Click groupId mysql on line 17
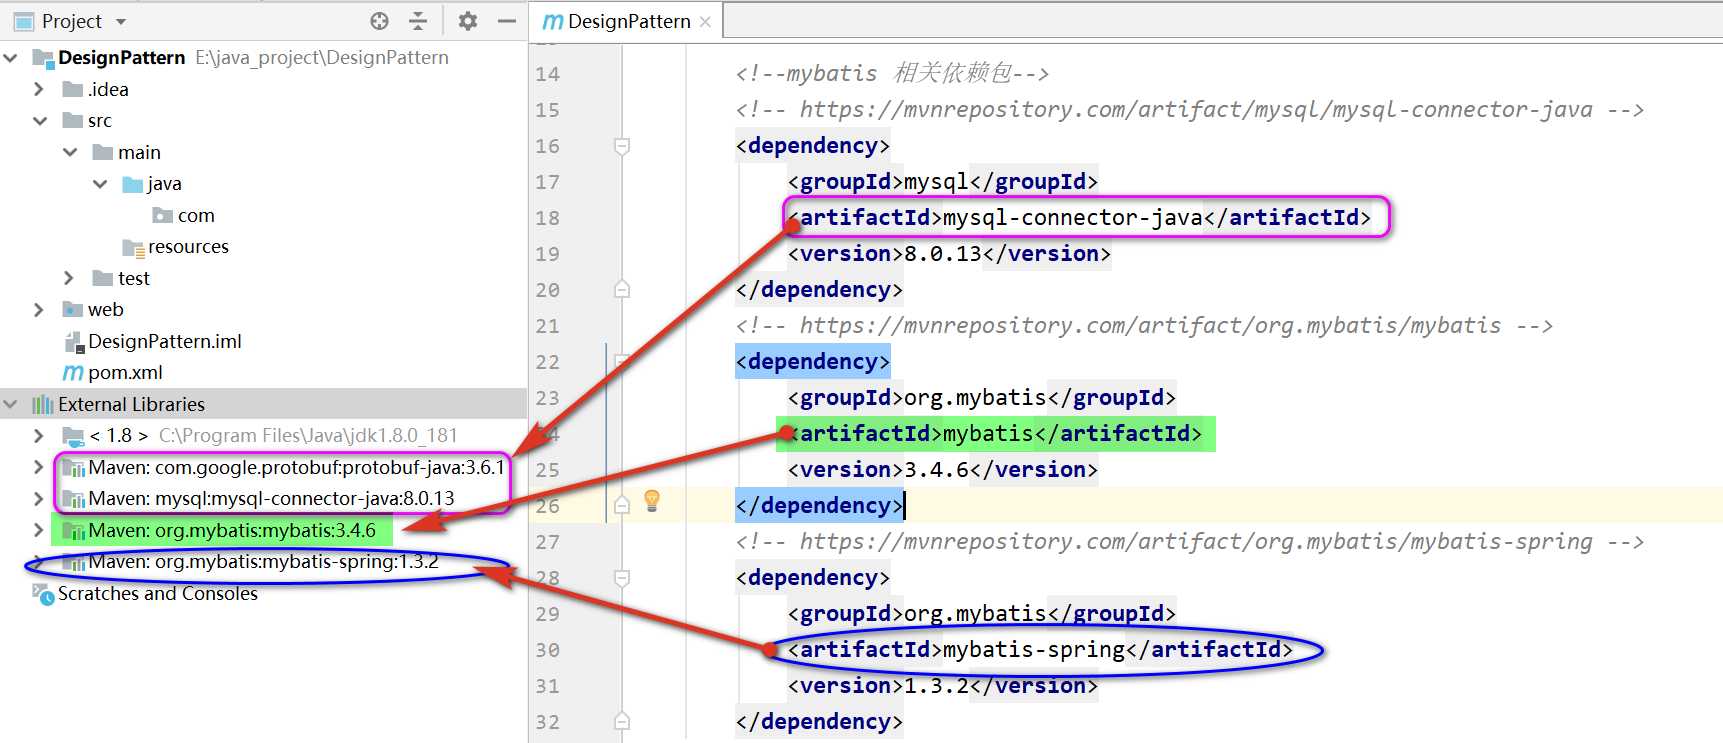The image size is (1723, 743). [x=936, y=181]
